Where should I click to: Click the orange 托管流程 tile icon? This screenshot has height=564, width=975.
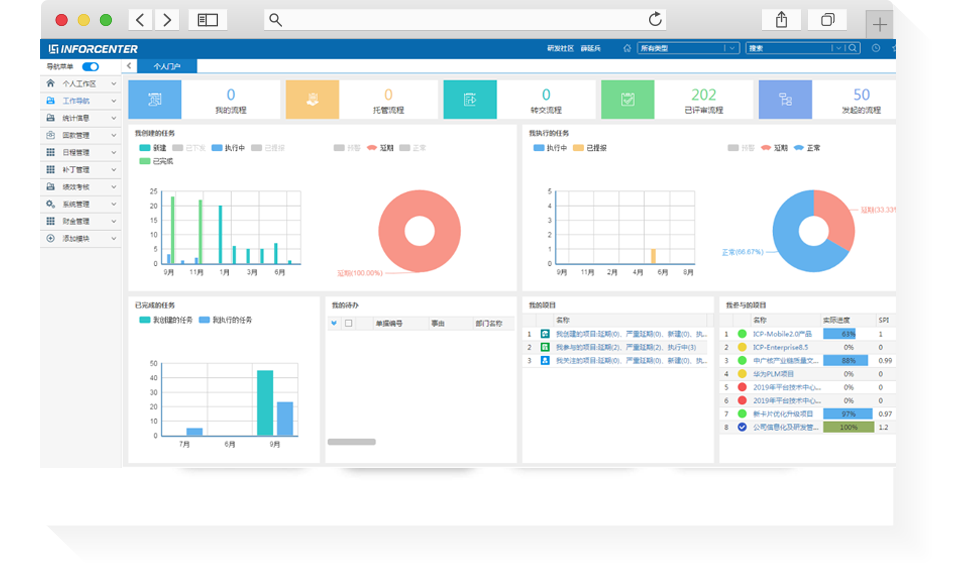coord(312,99)
